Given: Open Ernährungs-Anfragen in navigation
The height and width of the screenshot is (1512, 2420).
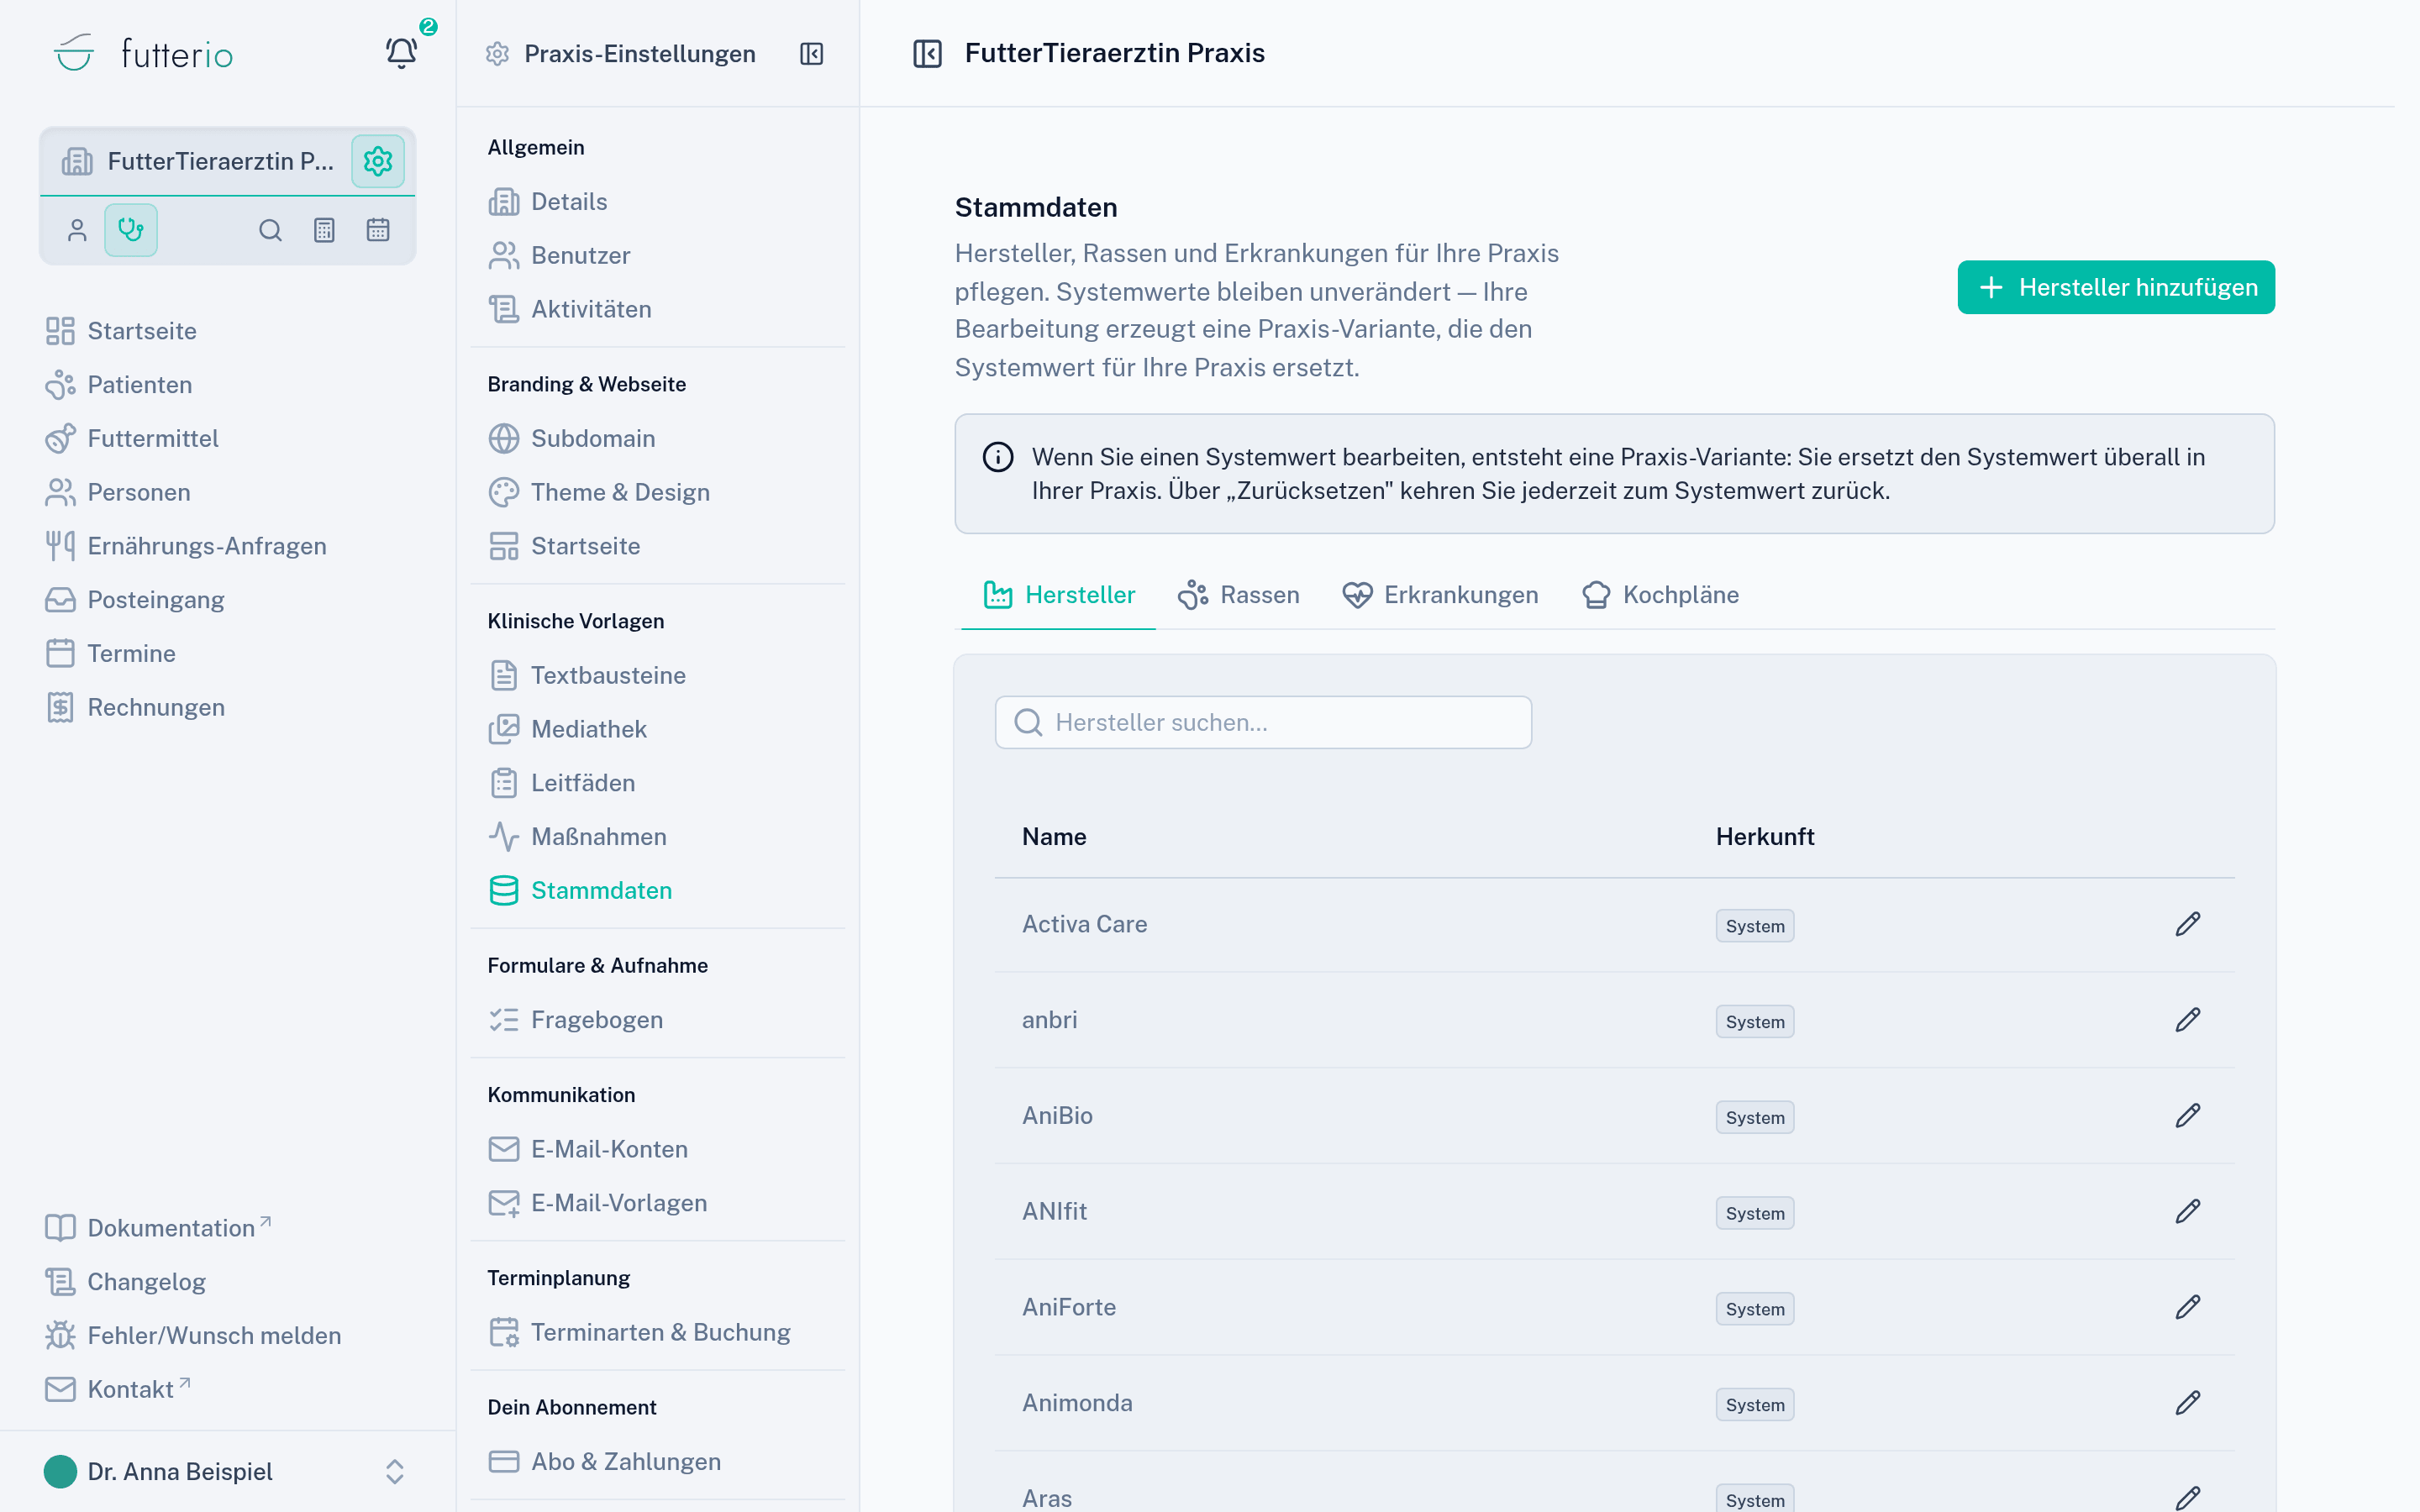Looking at the screenshot, I should (186, 546).
